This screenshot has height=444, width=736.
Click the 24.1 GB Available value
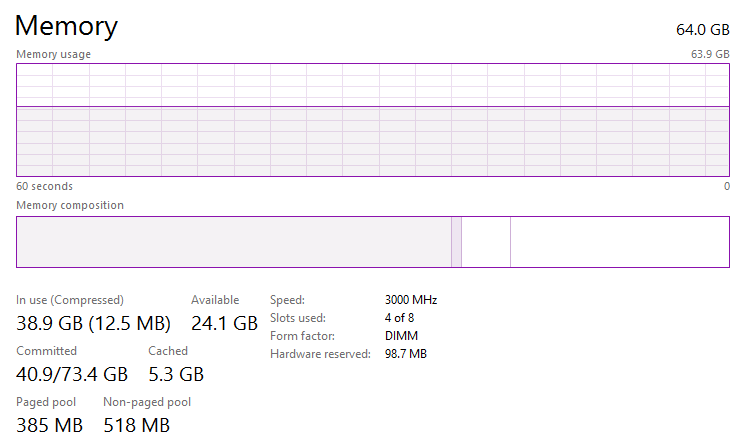click(x=224, y=323)
